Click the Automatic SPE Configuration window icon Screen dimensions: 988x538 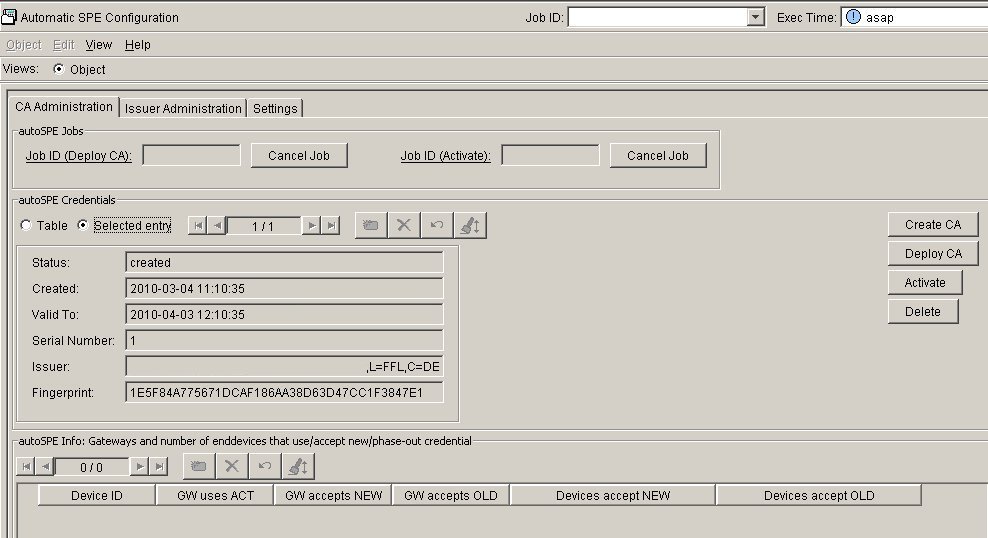pos(9,17)
